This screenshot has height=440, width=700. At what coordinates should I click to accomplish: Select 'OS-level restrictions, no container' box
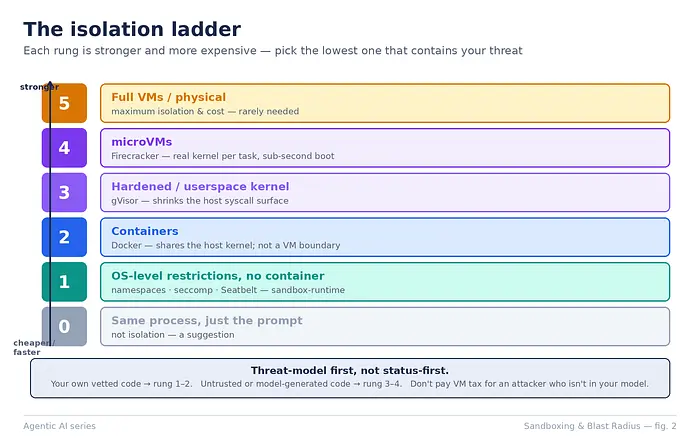pos(385,282)
